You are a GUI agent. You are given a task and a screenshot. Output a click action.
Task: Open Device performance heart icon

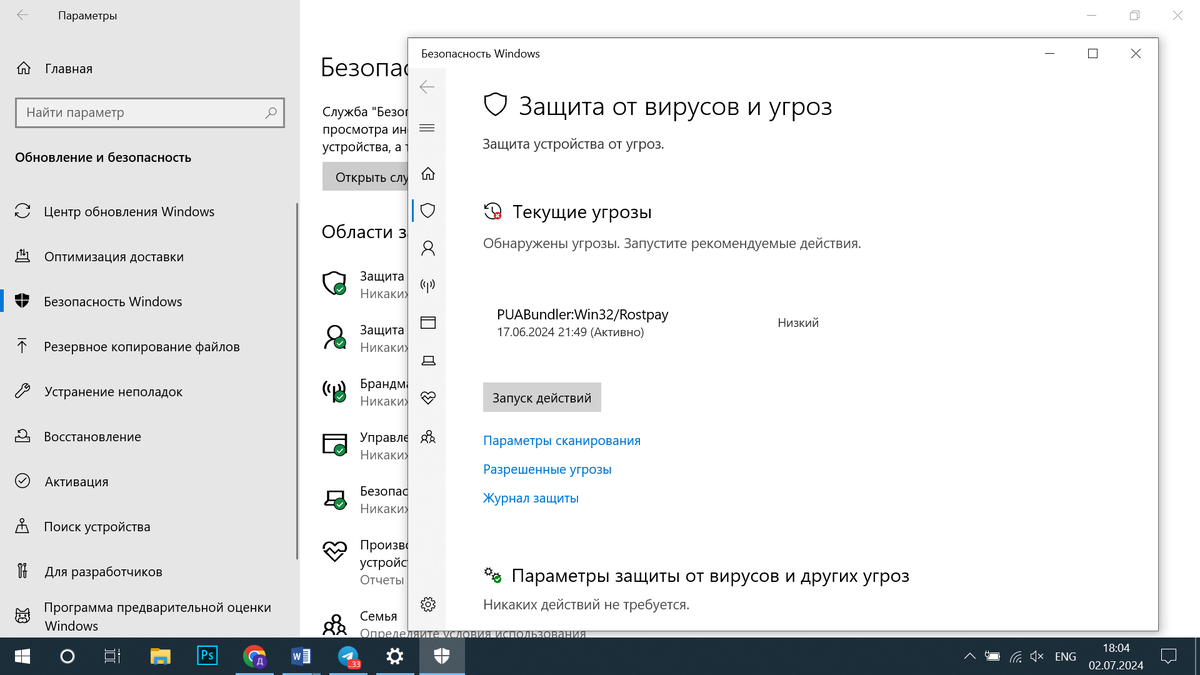pos(428,398)
